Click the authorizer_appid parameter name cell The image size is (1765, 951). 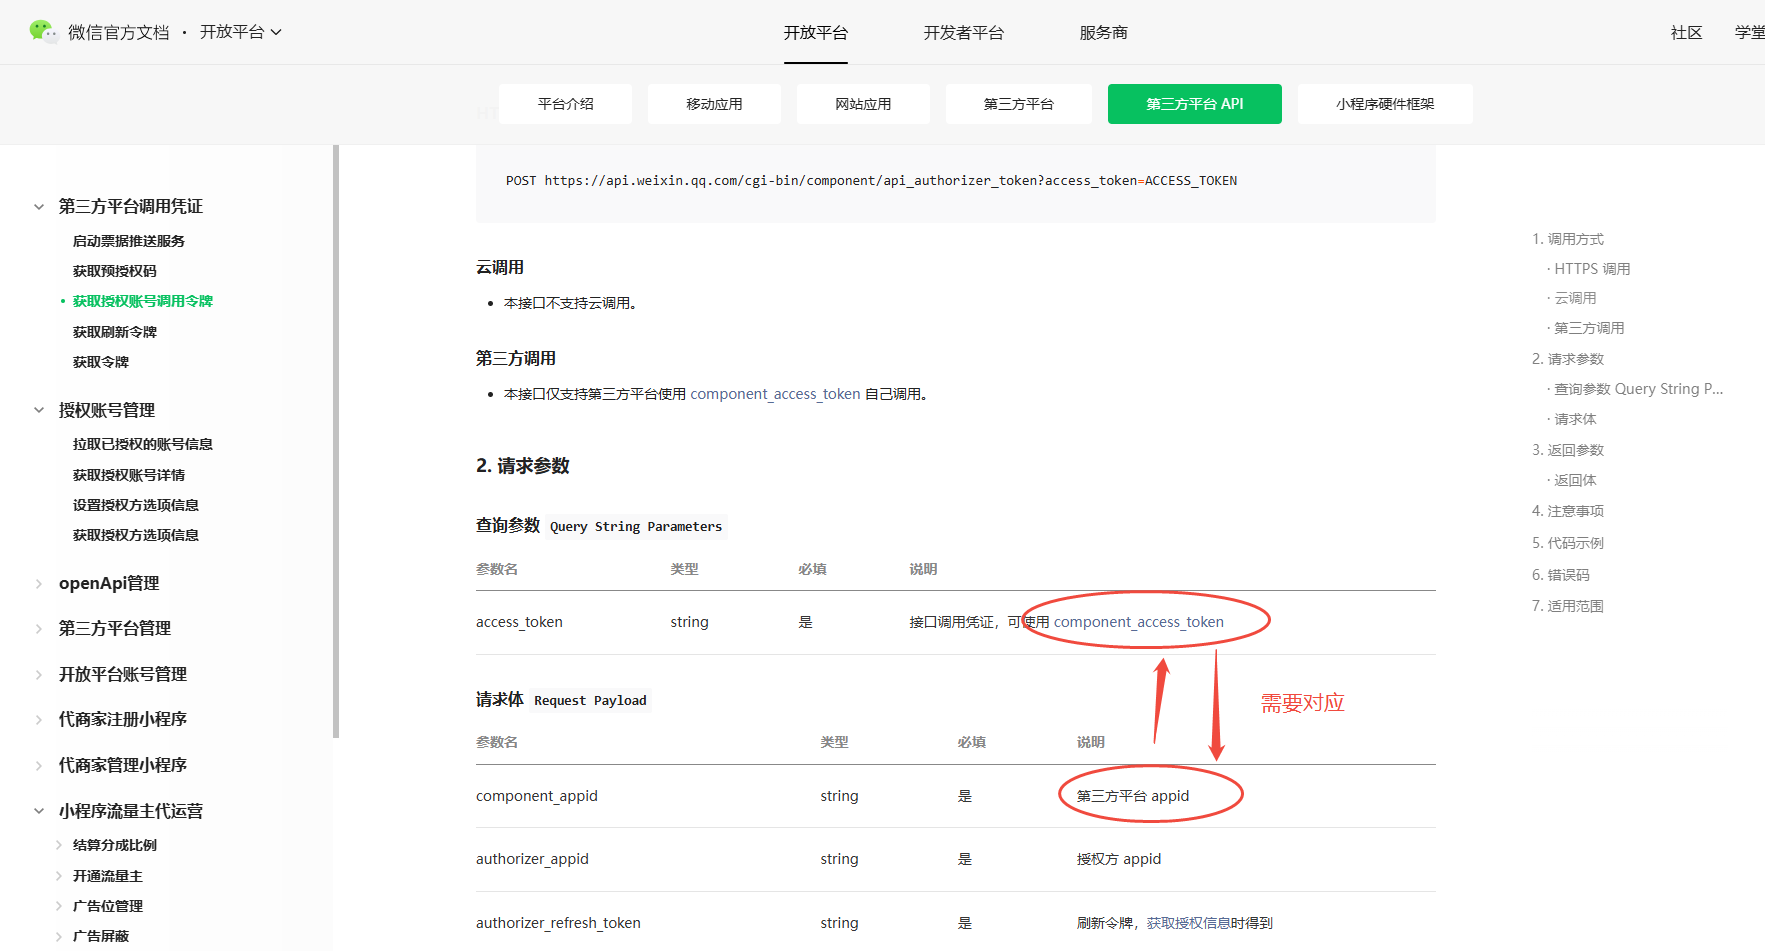click(x=532, y=859)
